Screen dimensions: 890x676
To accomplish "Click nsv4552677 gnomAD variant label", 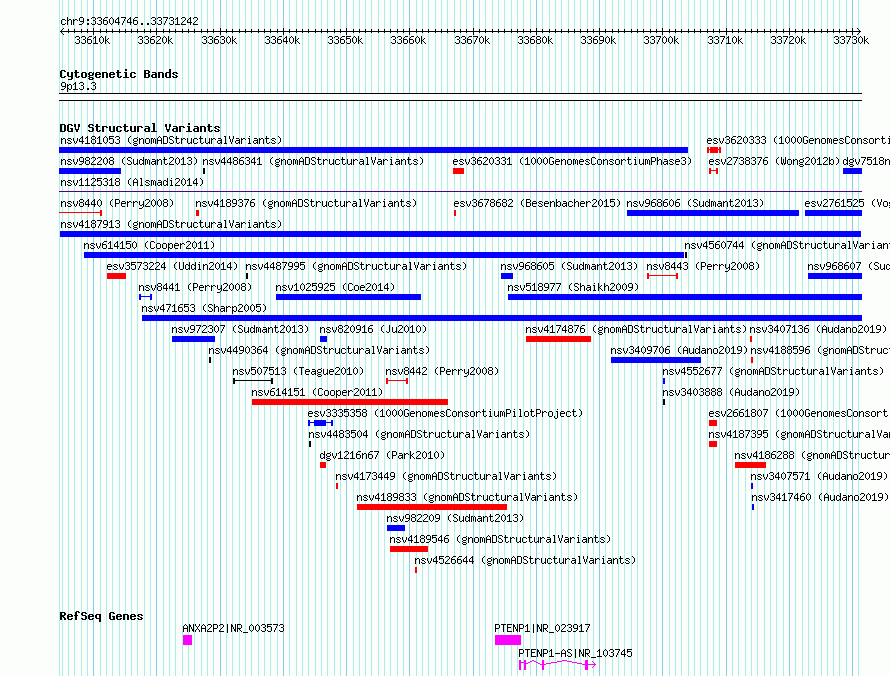I will tap(774, 371).
